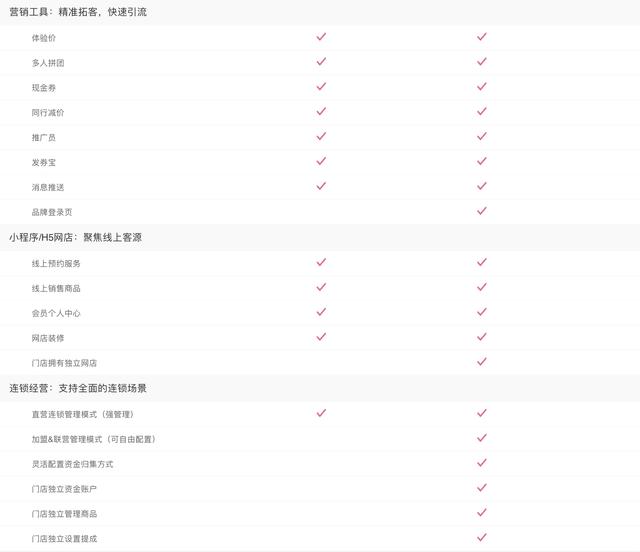Screen dimensions: 640x552
Task: Click the 加盟&联营管理模式 row label
Action: pos(93,439)
